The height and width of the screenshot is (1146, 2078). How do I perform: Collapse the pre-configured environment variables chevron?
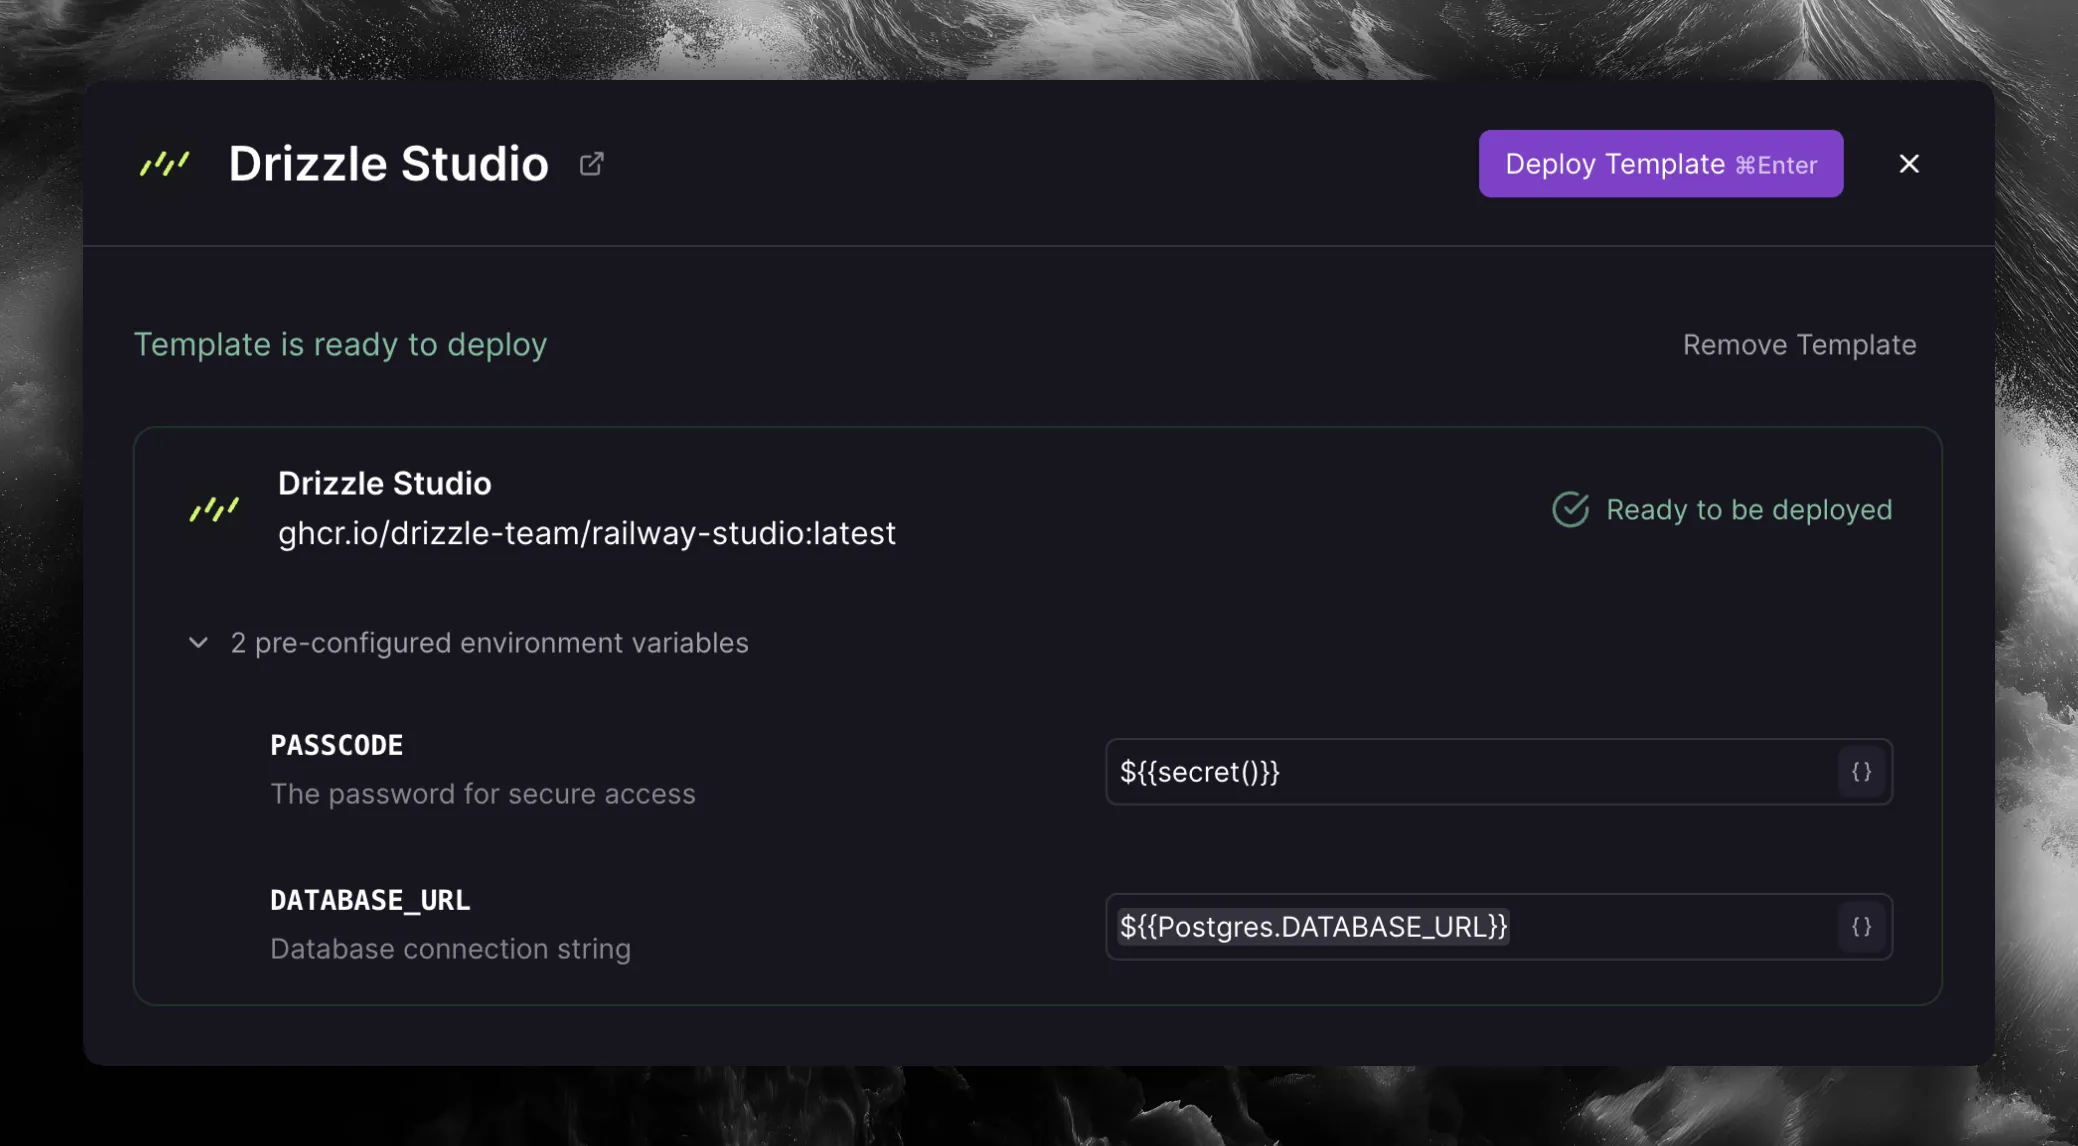click(x=198, y=643)
